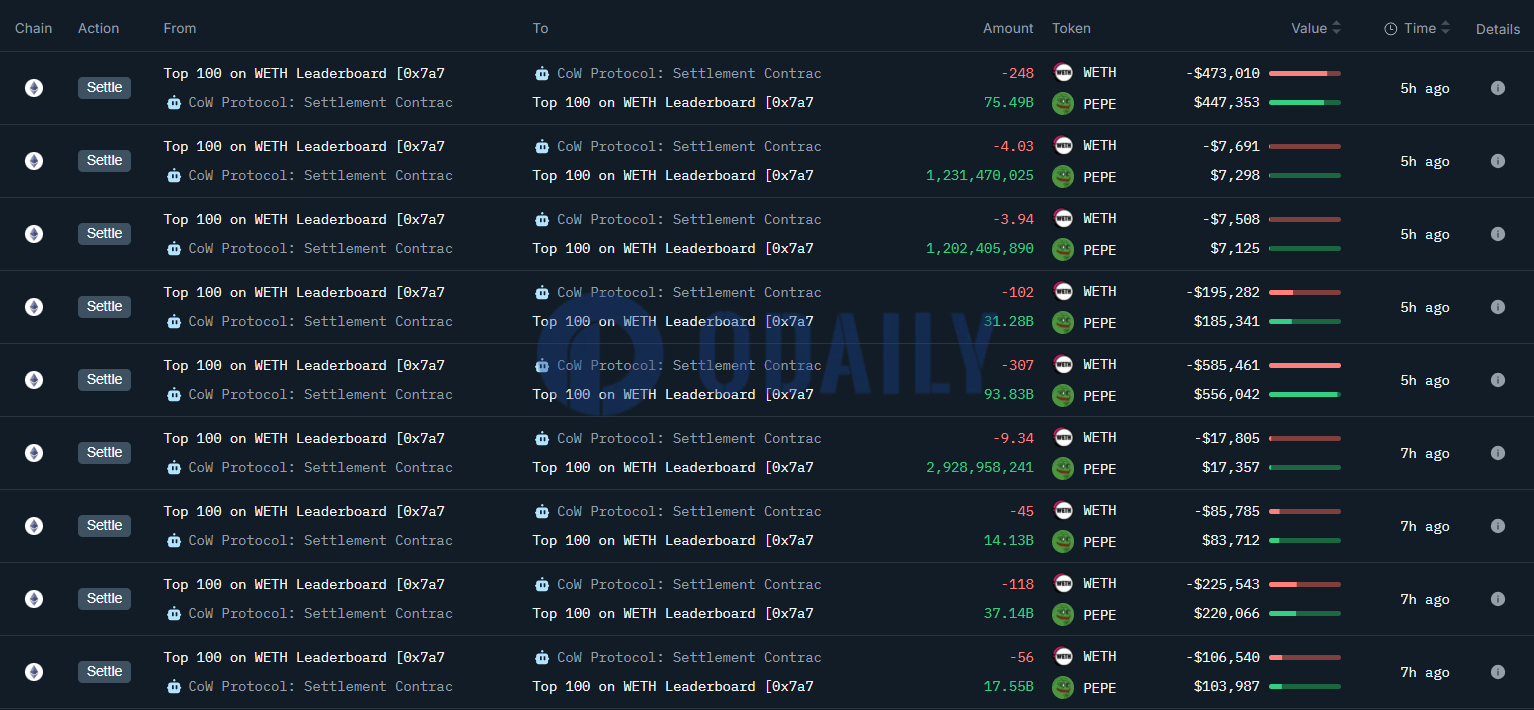Open details info for the -9.34 WETH row
1534x710 pixels.
point(1497,453)
